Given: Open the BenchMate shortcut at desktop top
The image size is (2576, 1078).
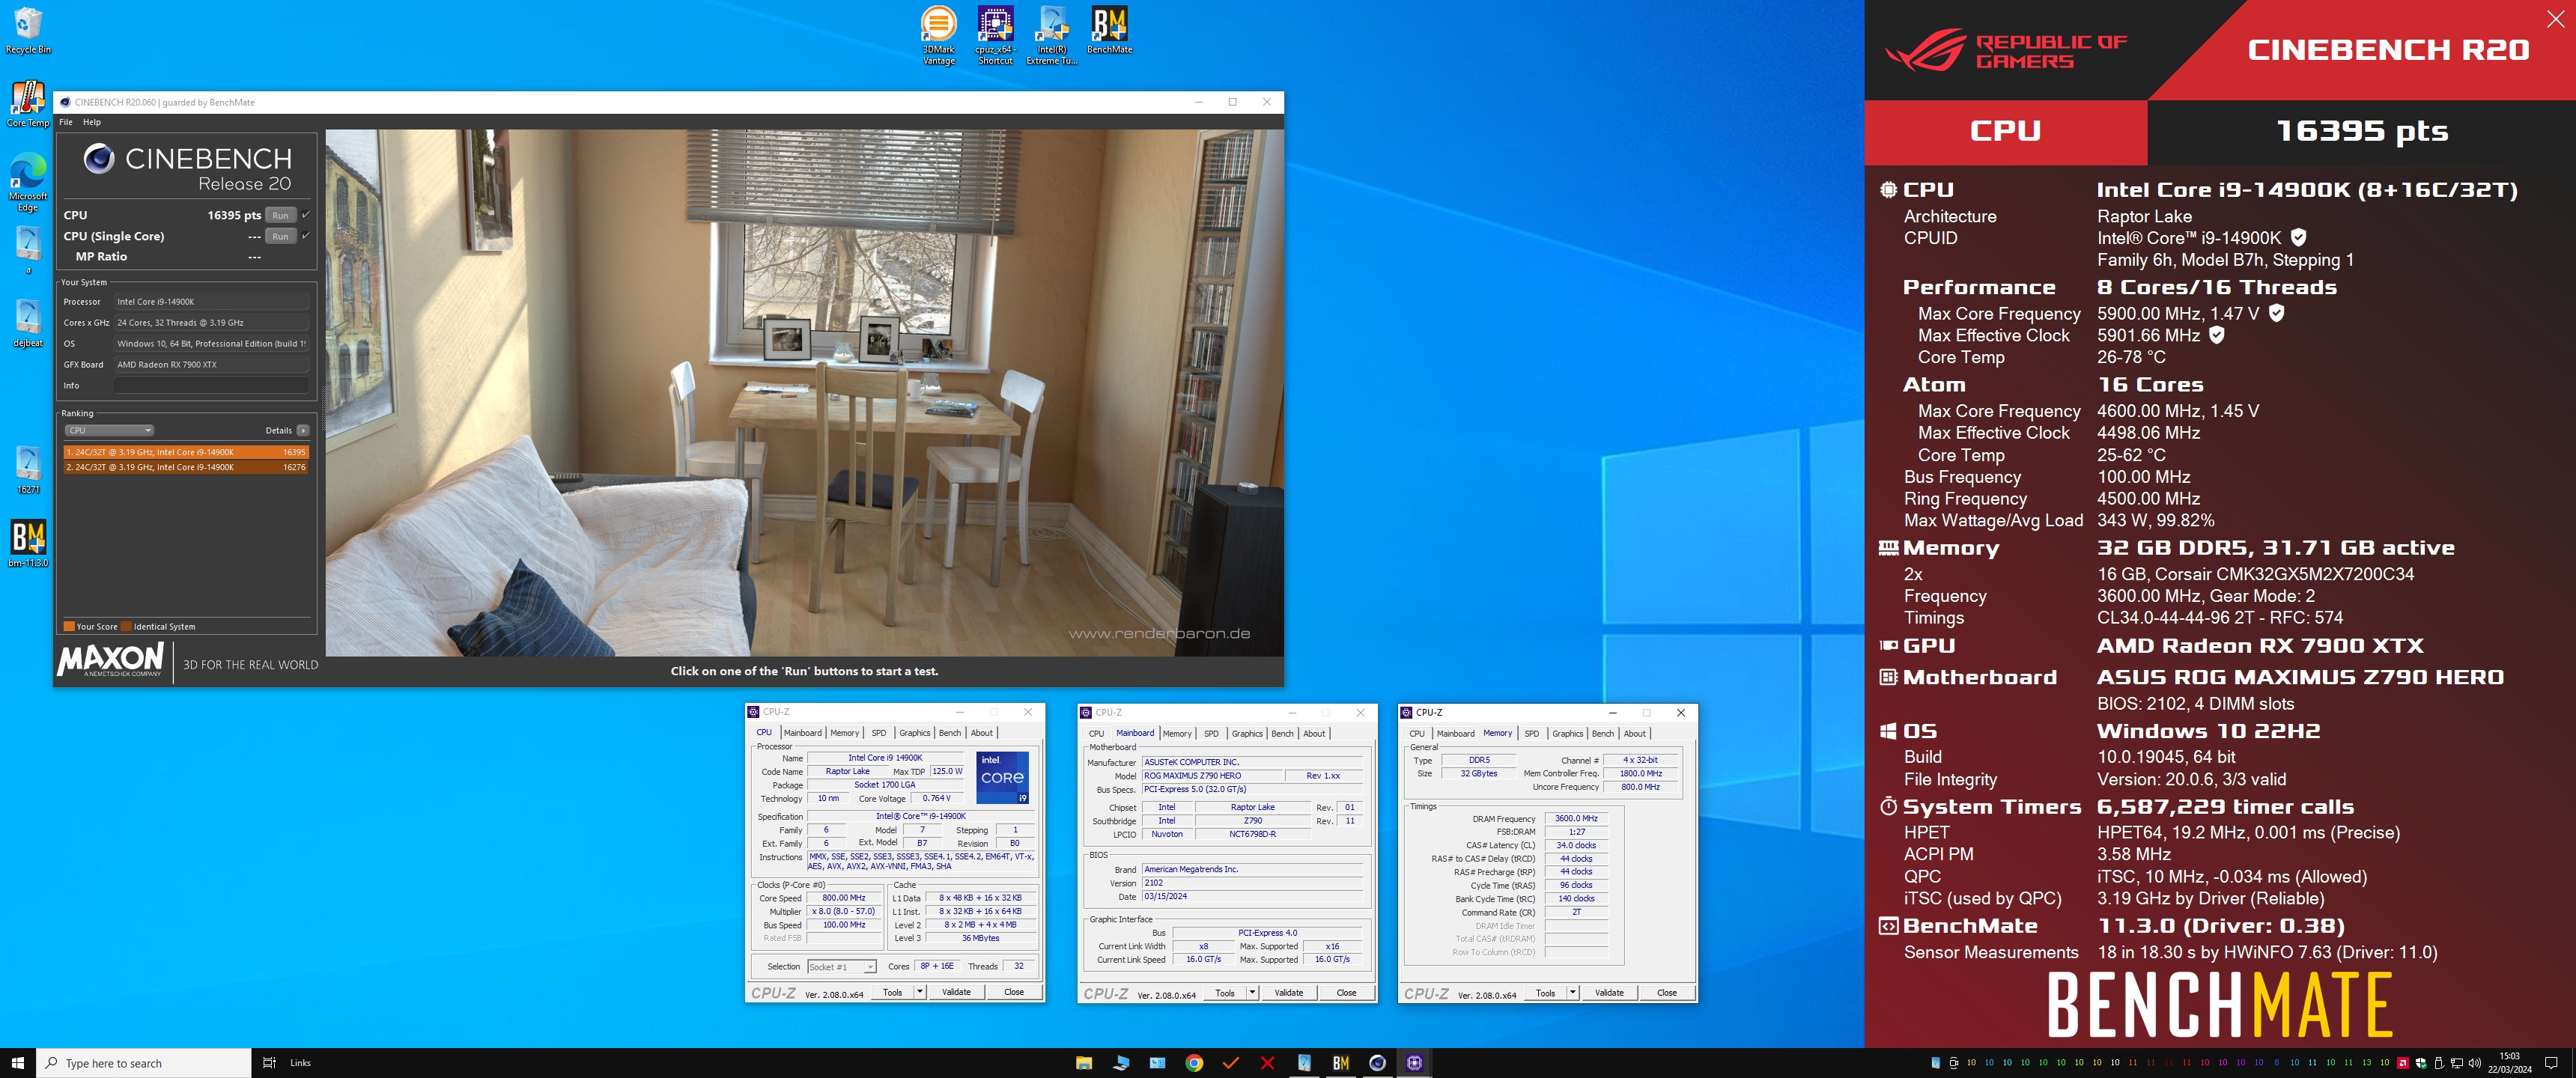Looking at the screenshot, I should click(x=1109, y=30).
